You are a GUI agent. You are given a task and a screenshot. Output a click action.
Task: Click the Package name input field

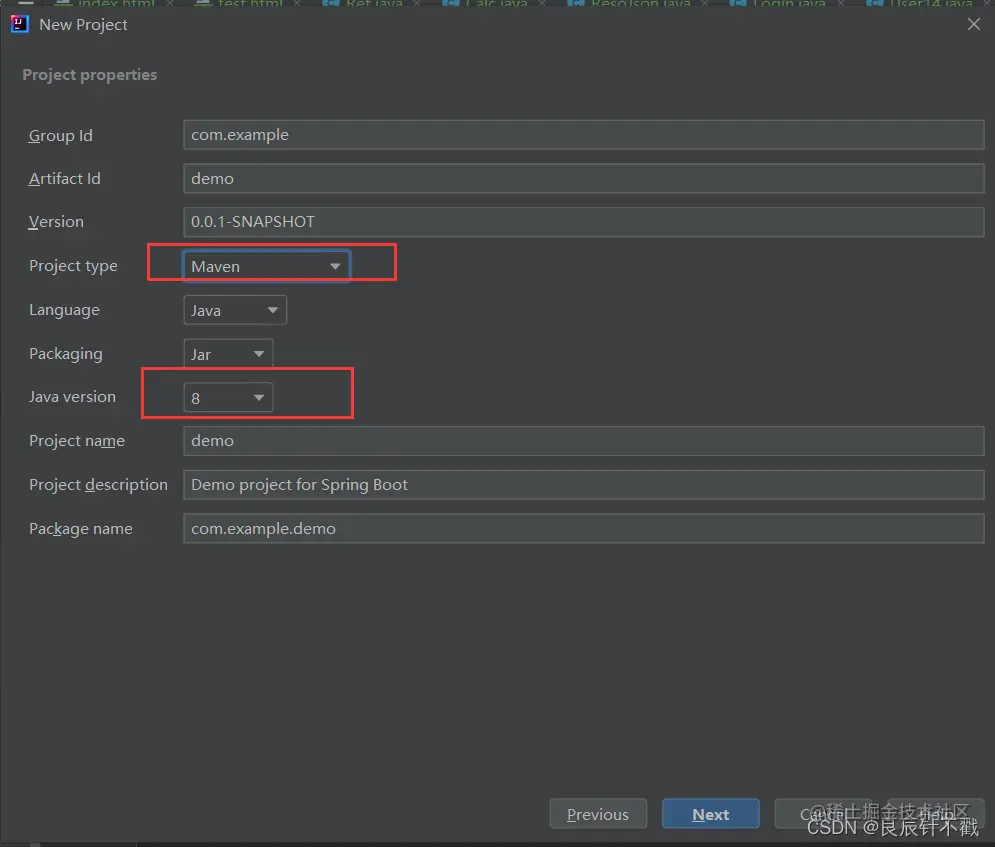(584, 529)
